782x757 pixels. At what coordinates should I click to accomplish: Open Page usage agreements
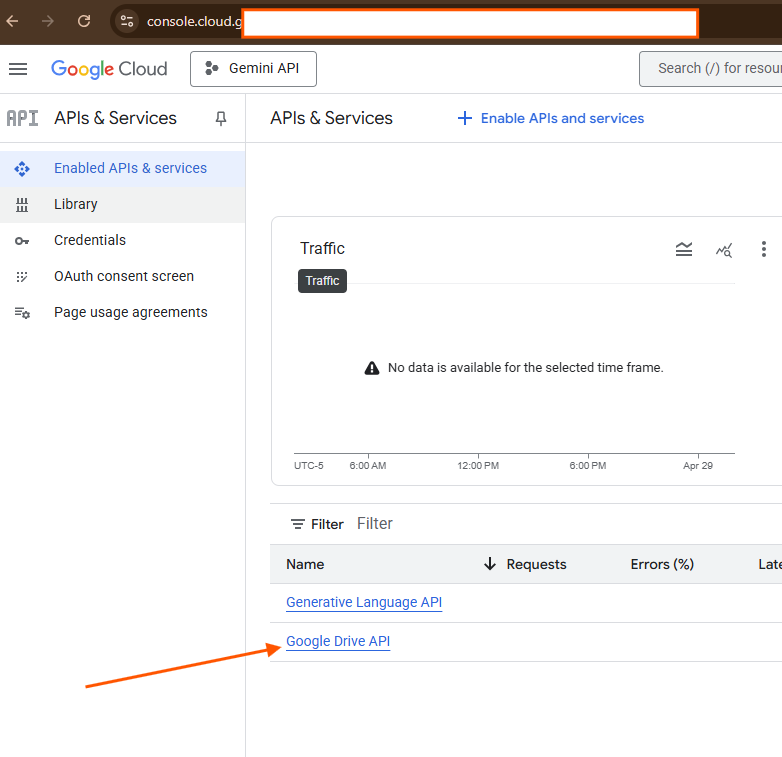click(x=123, y=312)
